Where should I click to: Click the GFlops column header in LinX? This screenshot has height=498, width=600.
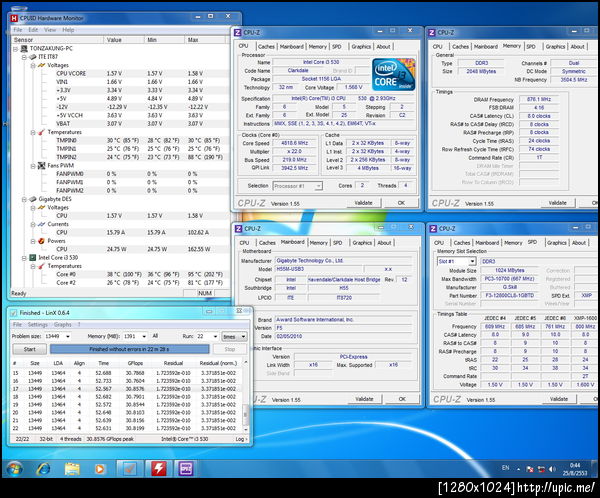(134, 364)
